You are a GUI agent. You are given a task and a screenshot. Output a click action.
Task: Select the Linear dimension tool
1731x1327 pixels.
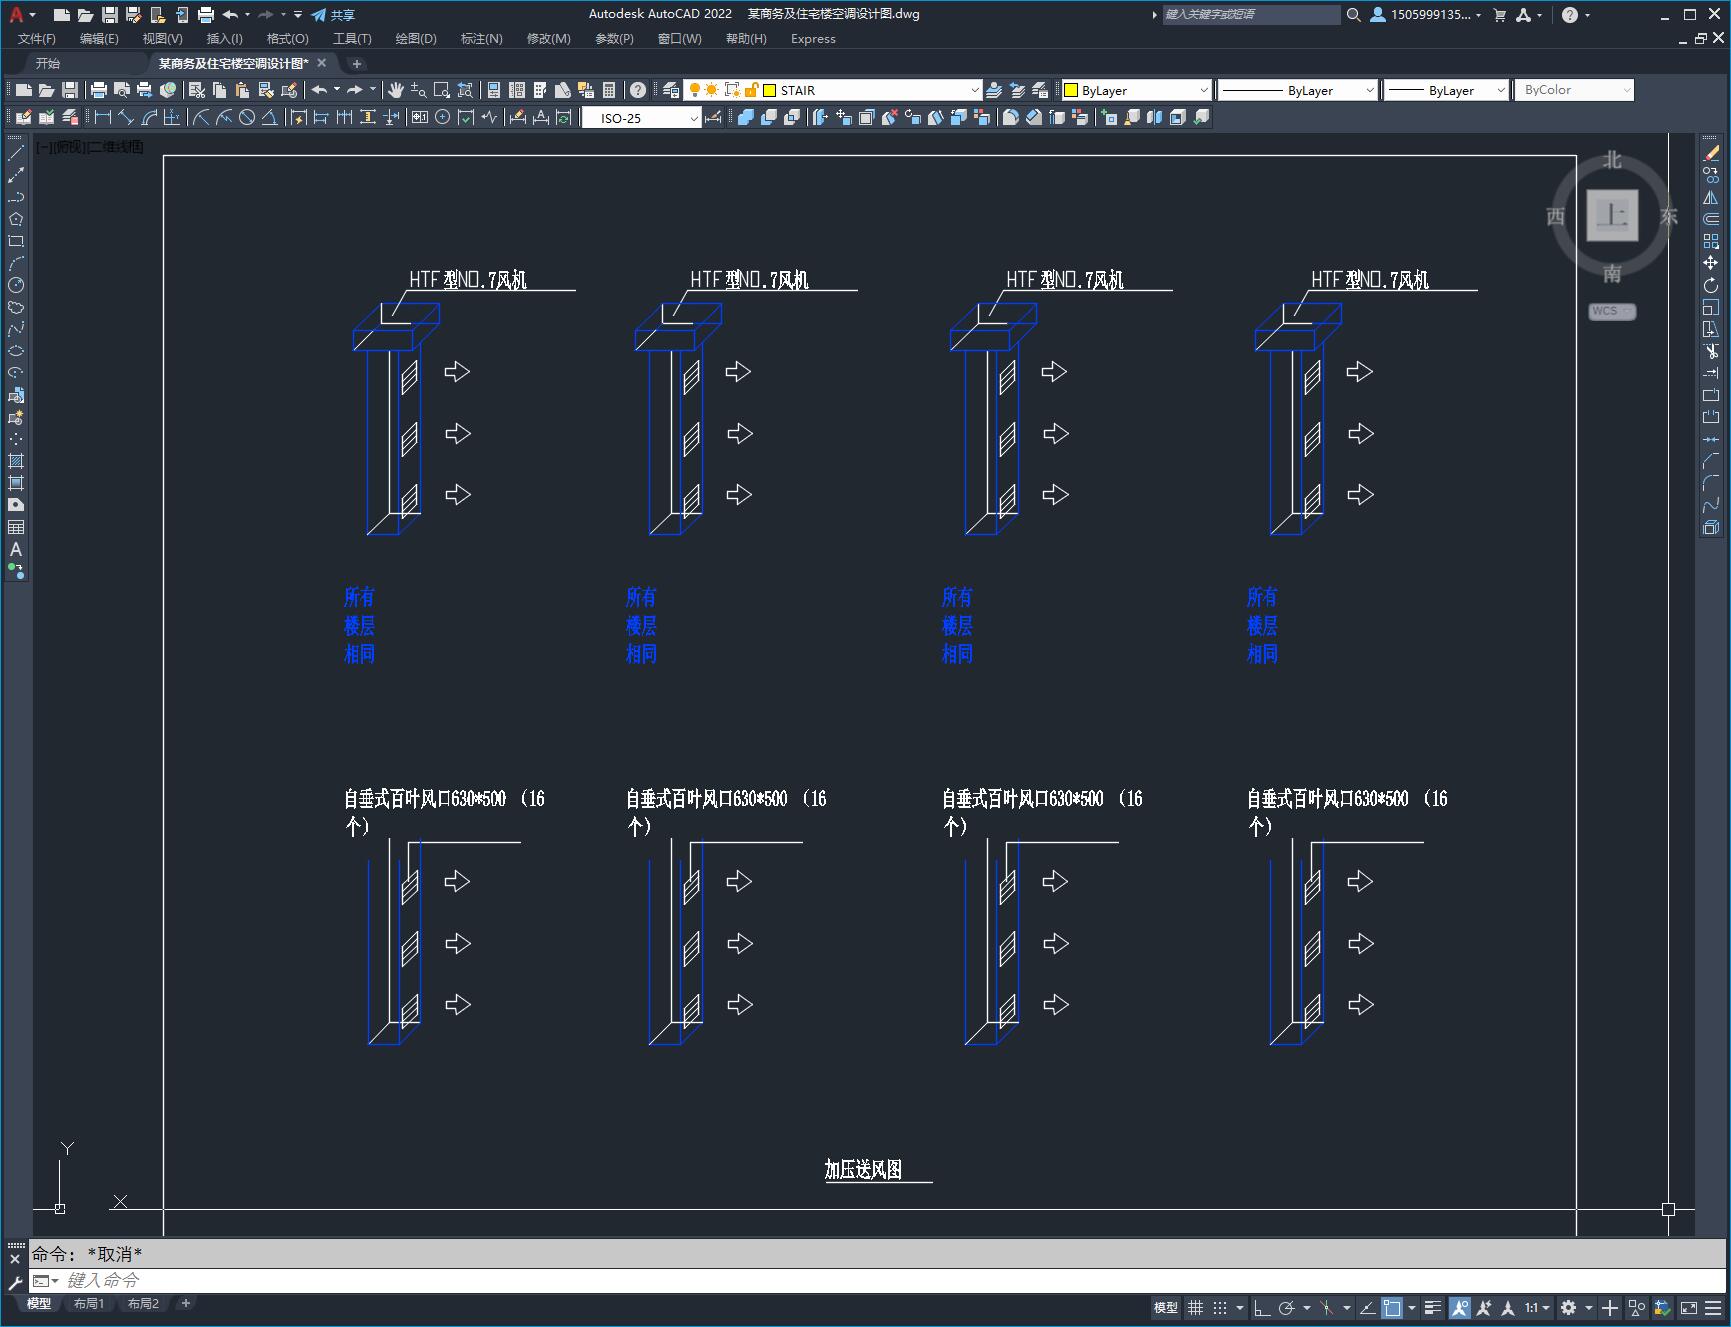pyautogui.click(x=103, y=118)
